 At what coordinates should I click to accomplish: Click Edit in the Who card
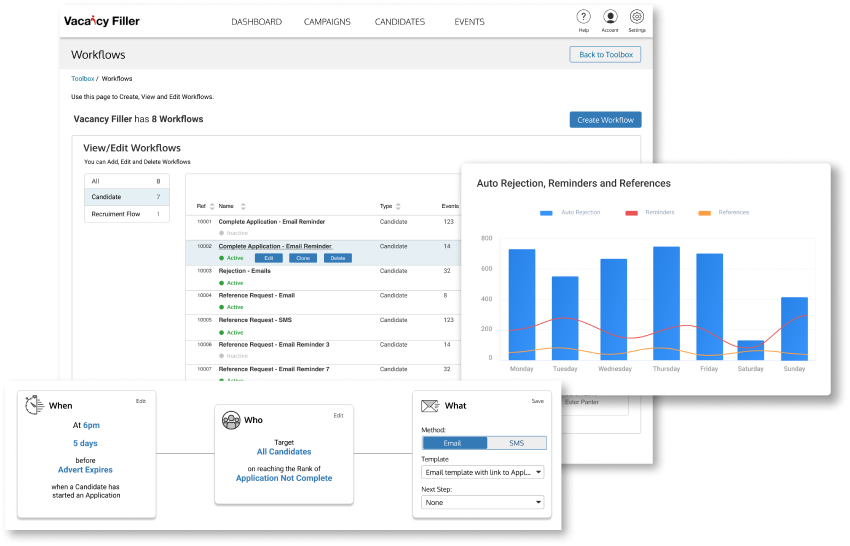point(338,416)
